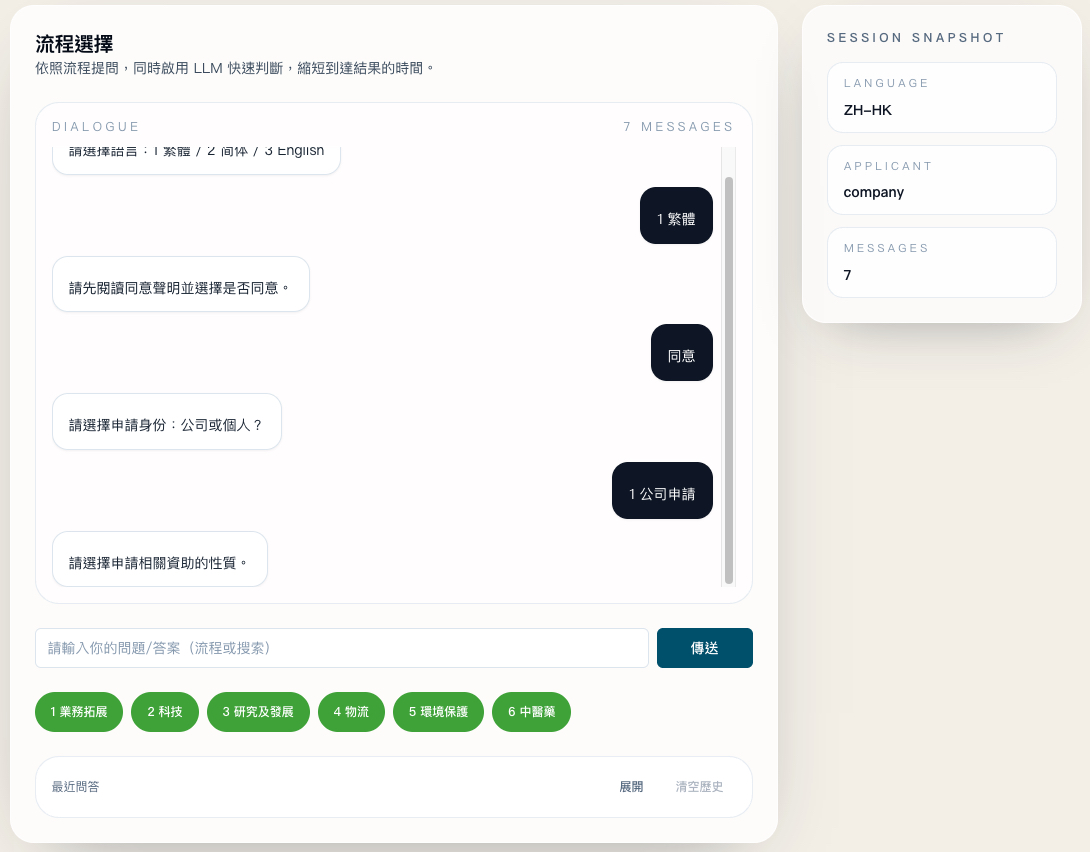Click the user message 1 公司申請
Viewport: 1090px width, 852px height.
[x=662, y=491]
